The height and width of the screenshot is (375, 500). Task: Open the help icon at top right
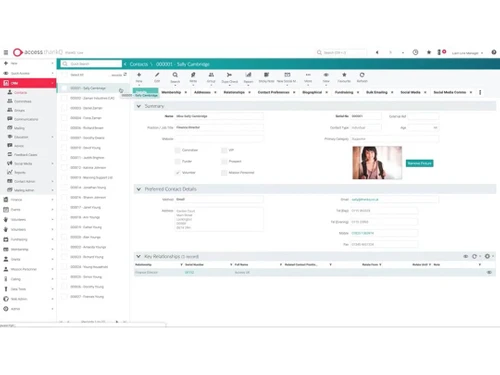(494, 52)
